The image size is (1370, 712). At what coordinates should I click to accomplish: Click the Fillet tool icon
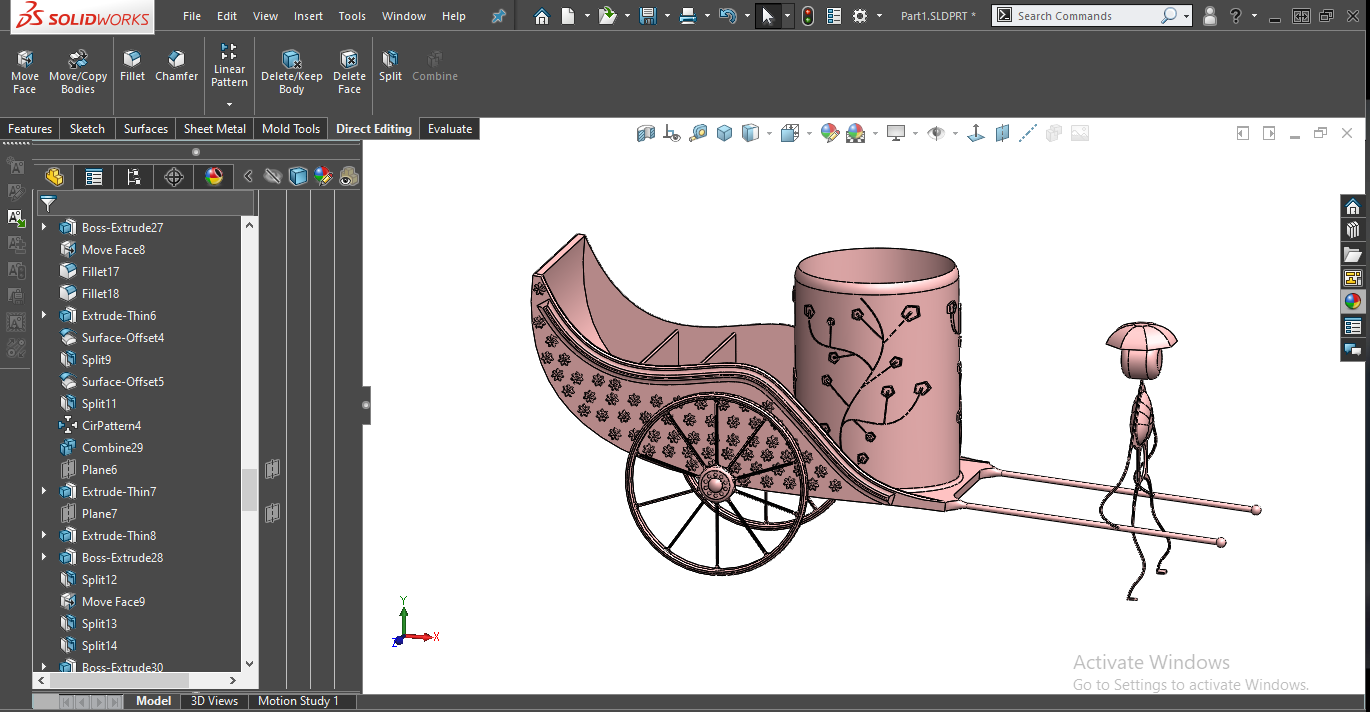pyautogui.click(x=132, y=66)
